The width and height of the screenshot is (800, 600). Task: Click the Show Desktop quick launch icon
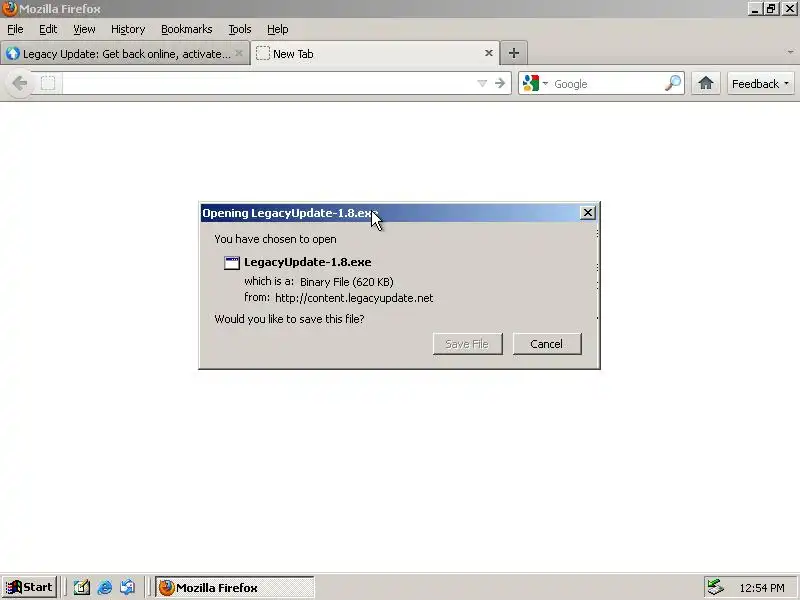(x=82, y=587)
